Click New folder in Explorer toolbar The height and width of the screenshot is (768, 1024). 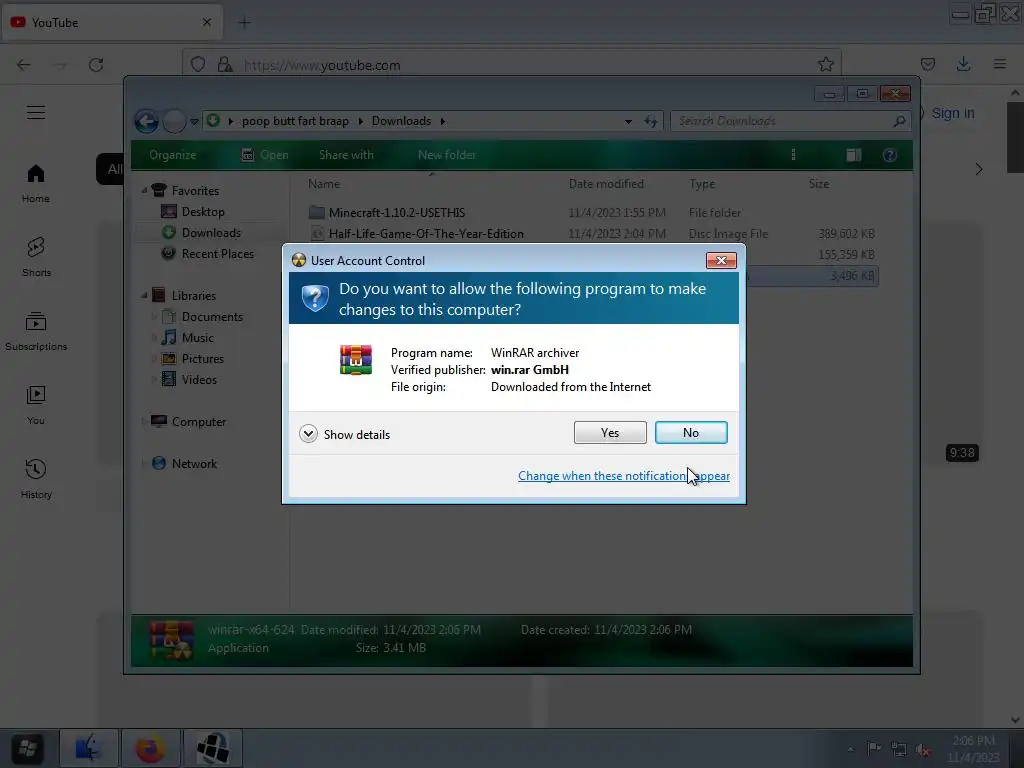pos(447,155)
